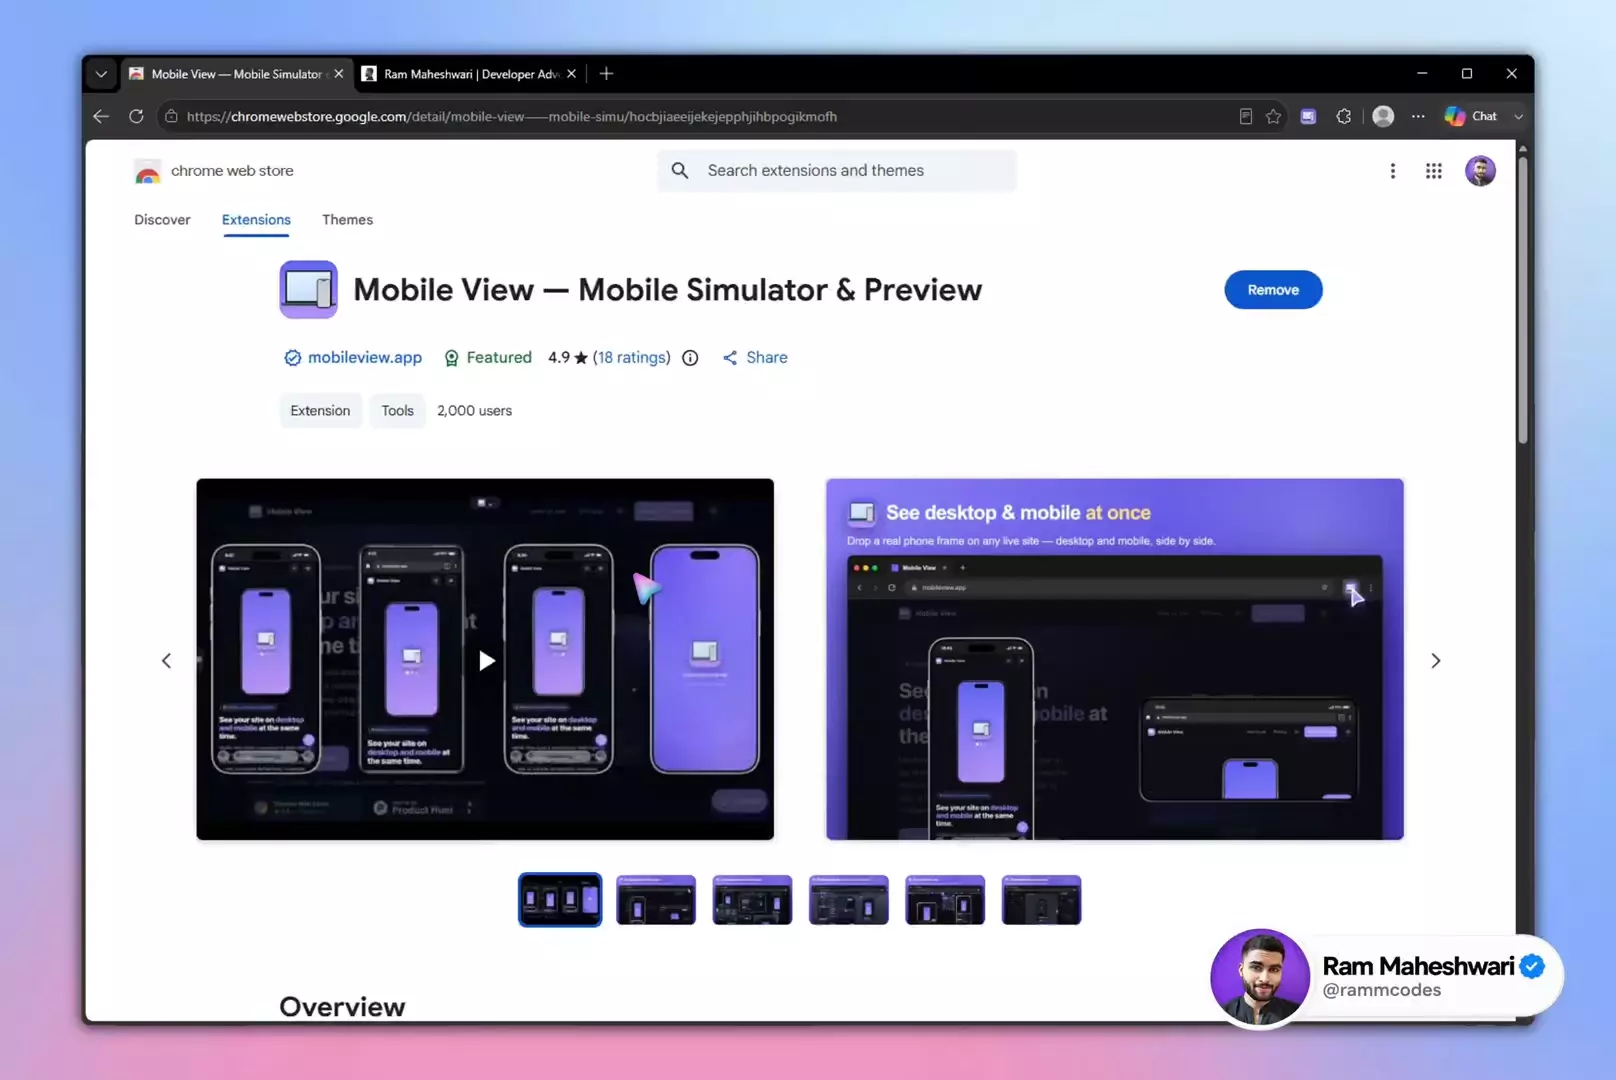This screenshot has height=1080, width=1616.
Task: Click the Mobile View extension logo
Action: [x=308, y=290]
